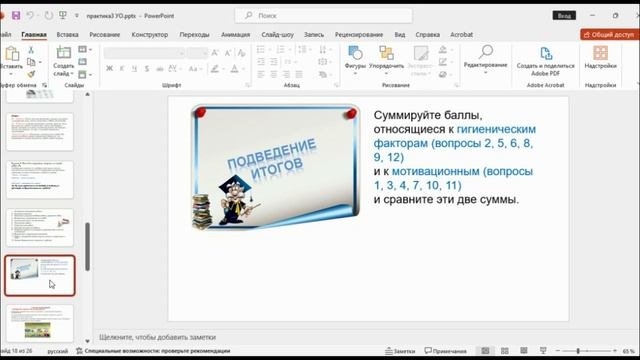The width and height of the screenshot is (640, 360).
Task: Click Создать слайд new slide button
Action: pyautogui.click(x=63, y=60)
